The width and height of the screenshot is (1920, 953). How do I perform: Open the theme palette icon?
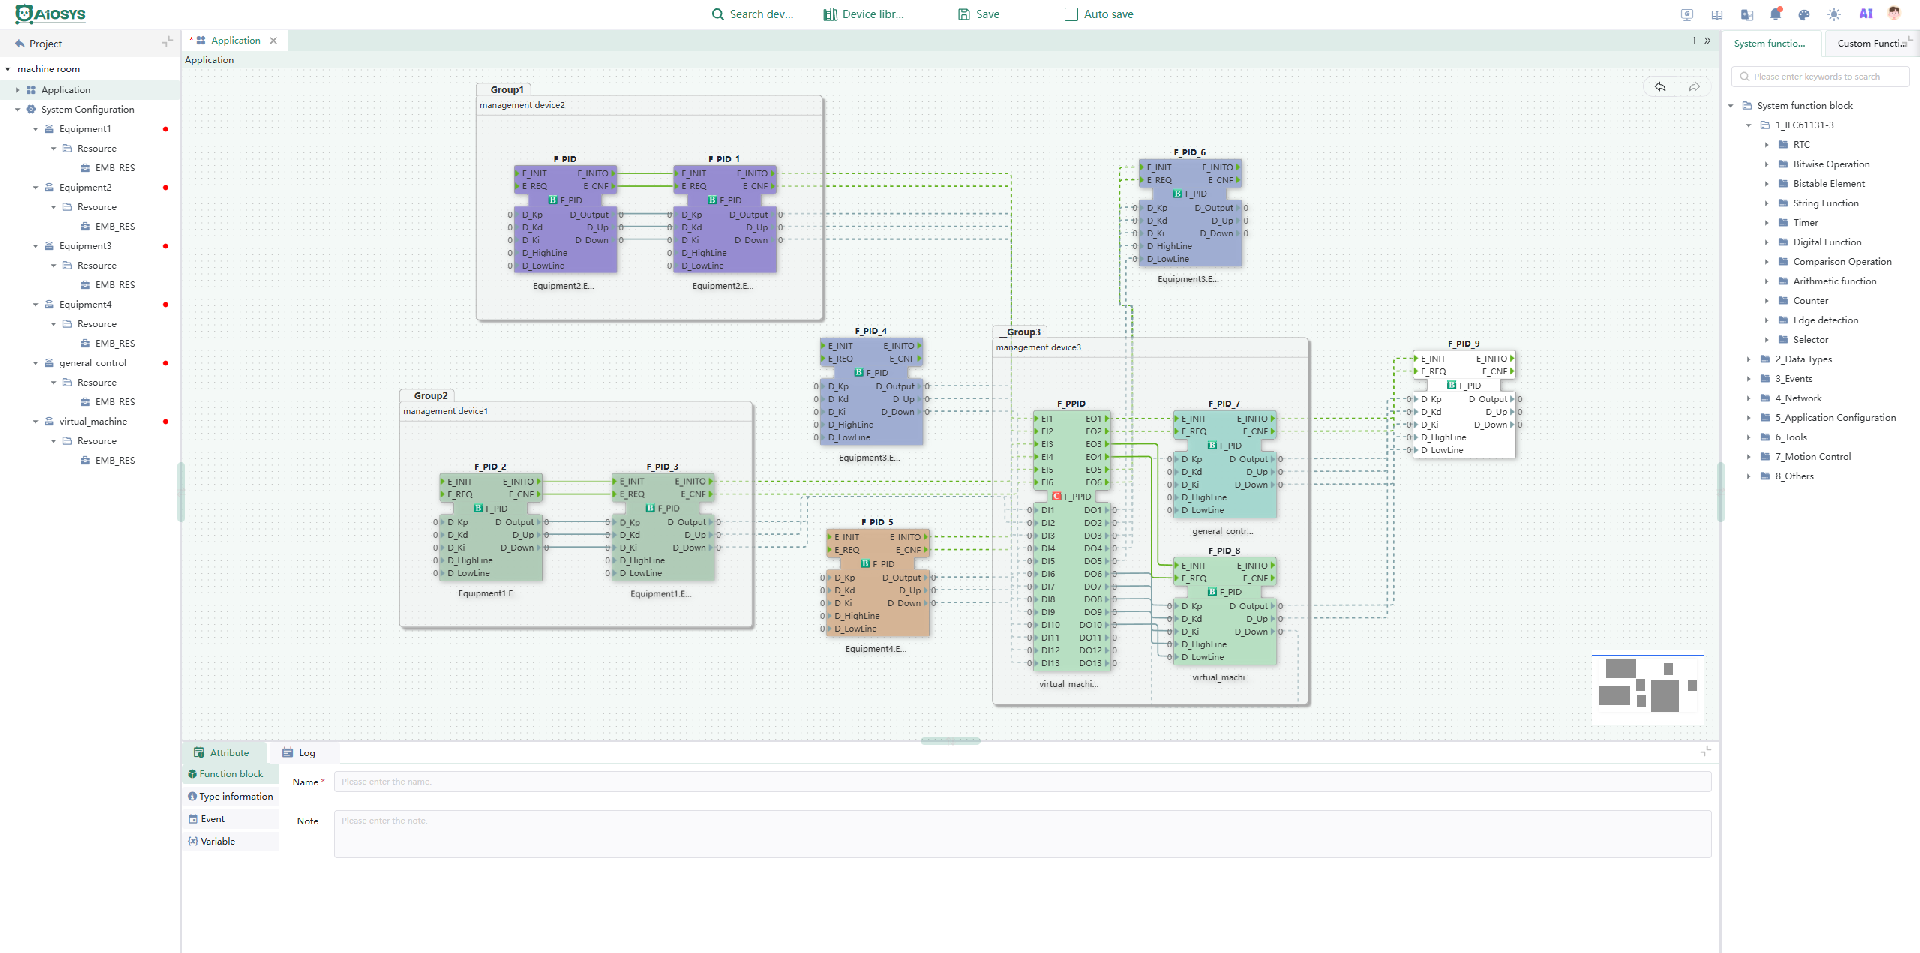click(x=1804, y=14)
